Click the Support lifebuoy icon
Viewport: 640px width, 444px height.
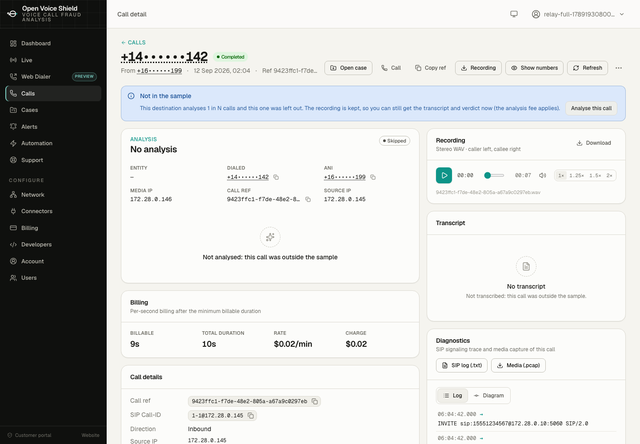pyautogui.click(x=13, y=160)
